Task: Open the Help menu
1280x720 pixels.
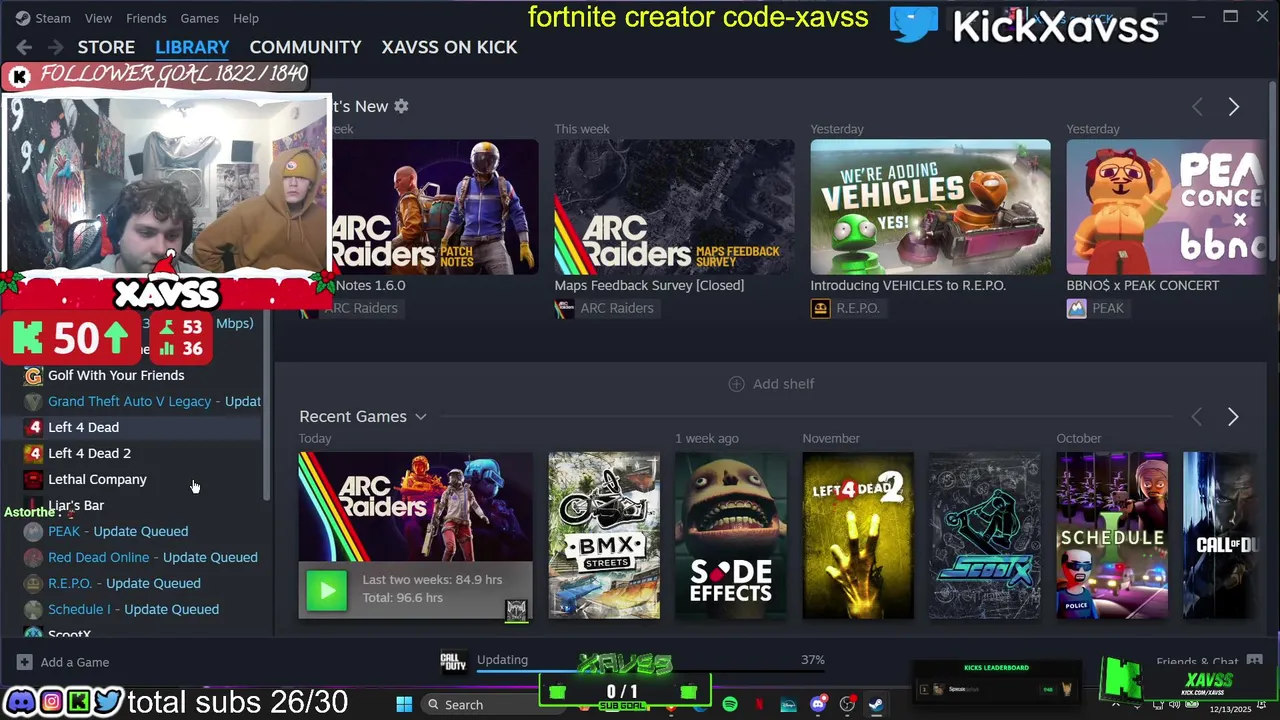Action: click(x=245, y=18)
